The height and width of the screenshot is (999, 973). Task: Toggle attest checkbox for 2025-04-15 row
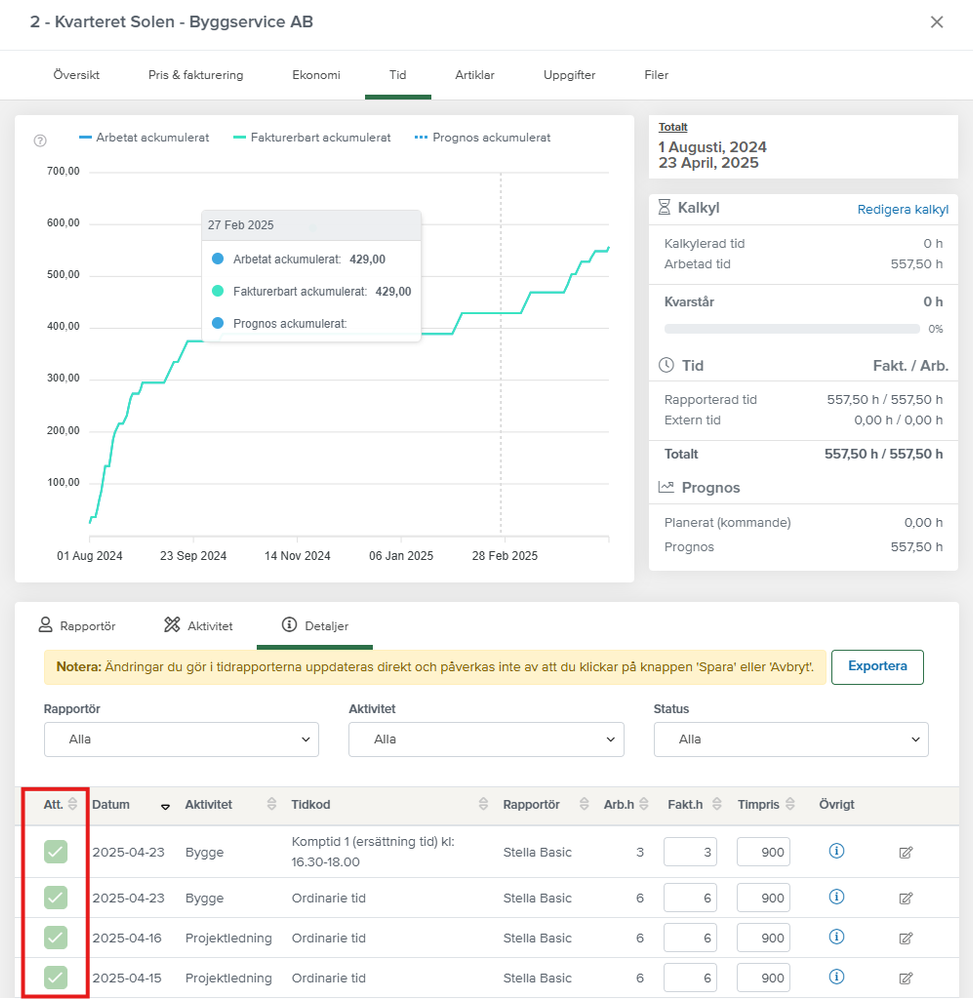[x=55, y=977]
